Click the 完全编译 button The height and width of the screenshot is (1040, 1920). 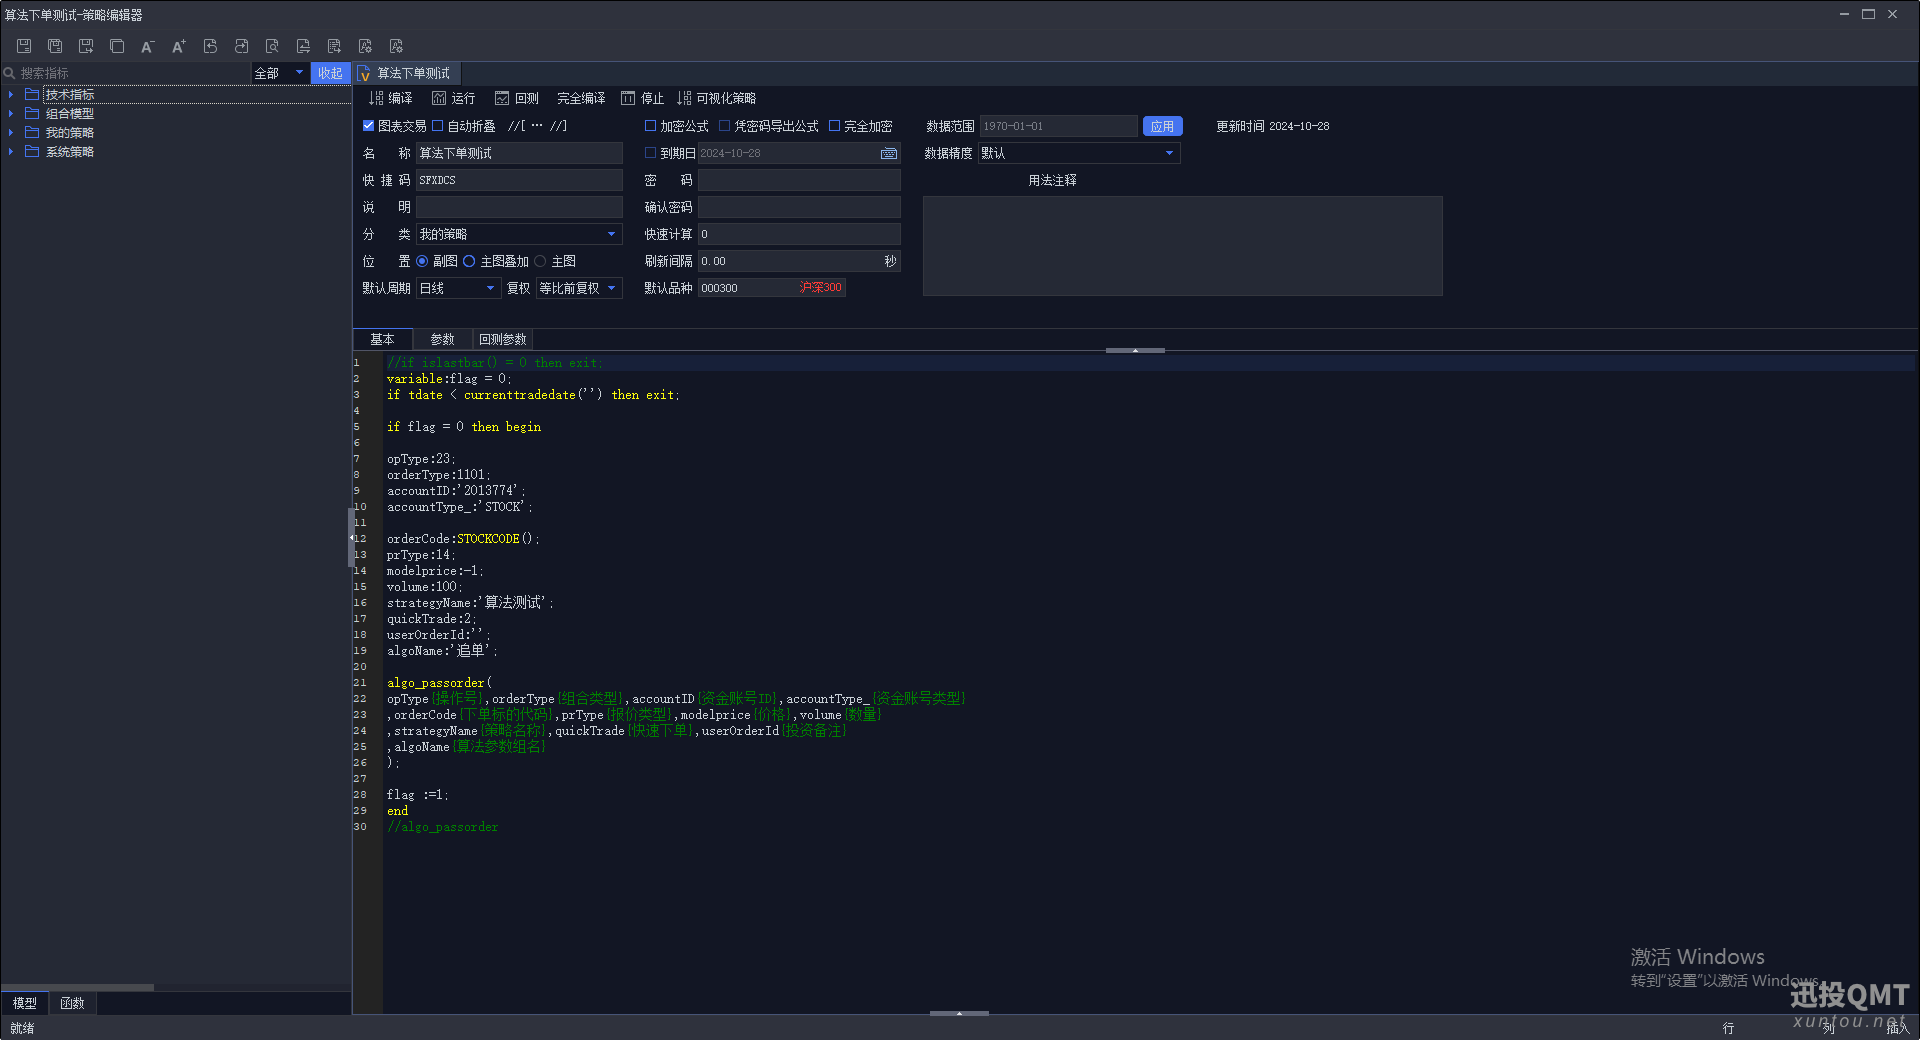[x=581, y=98]
